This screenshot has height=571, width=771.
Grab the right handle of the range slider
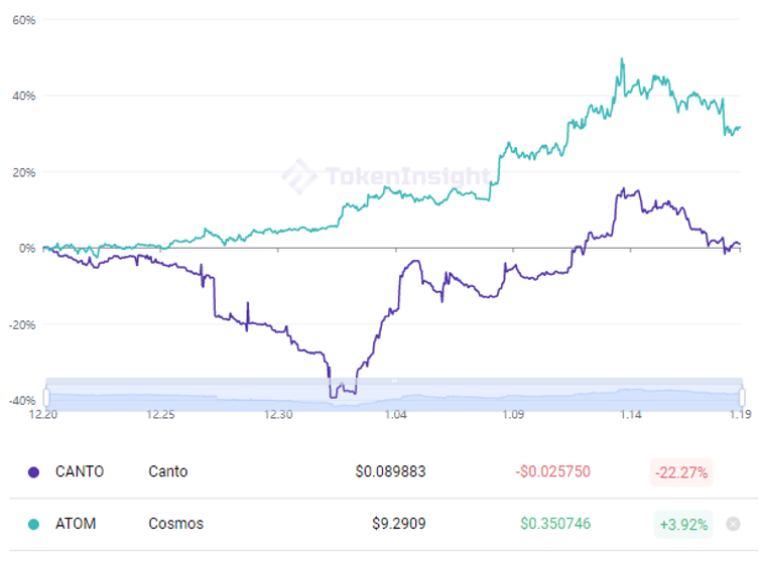(x=742, y=397)
